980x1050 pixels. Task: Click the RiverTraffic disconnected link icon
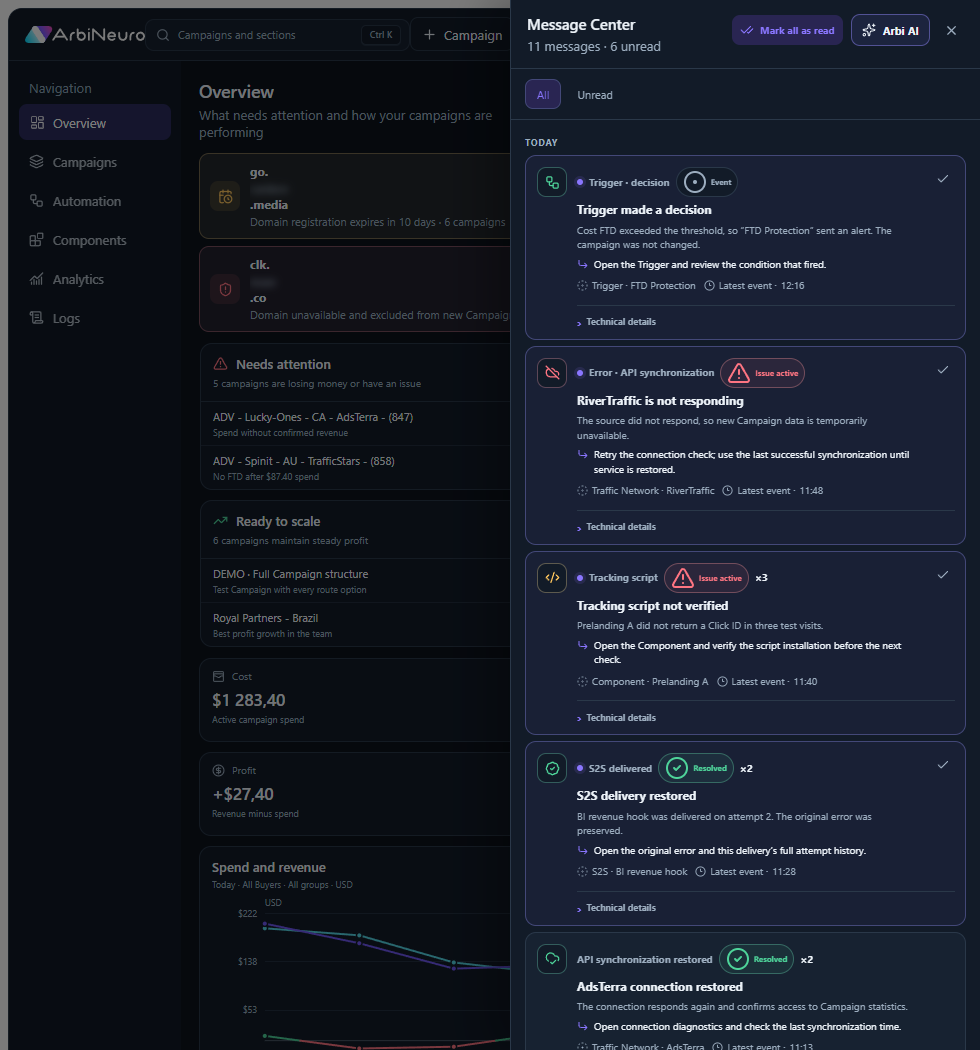(x=552, y=372)
